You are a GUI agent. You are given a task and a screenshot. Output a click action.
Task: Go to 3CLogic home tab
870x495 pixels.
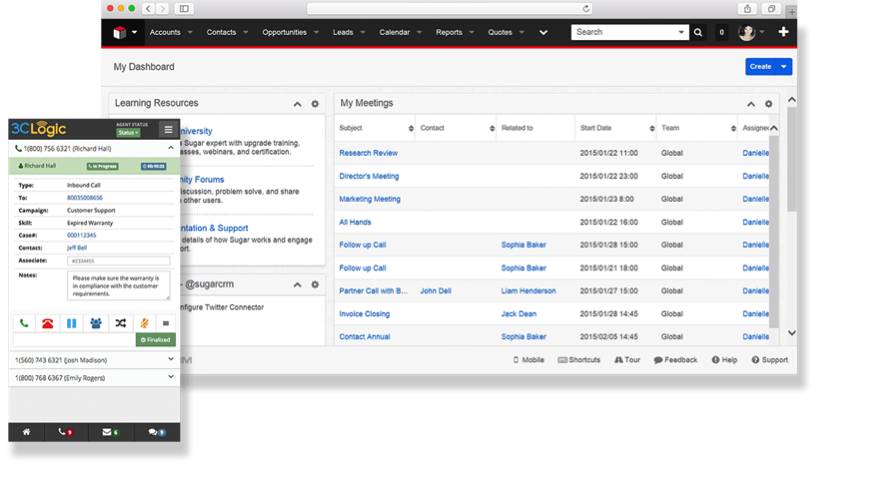(26, 432)
